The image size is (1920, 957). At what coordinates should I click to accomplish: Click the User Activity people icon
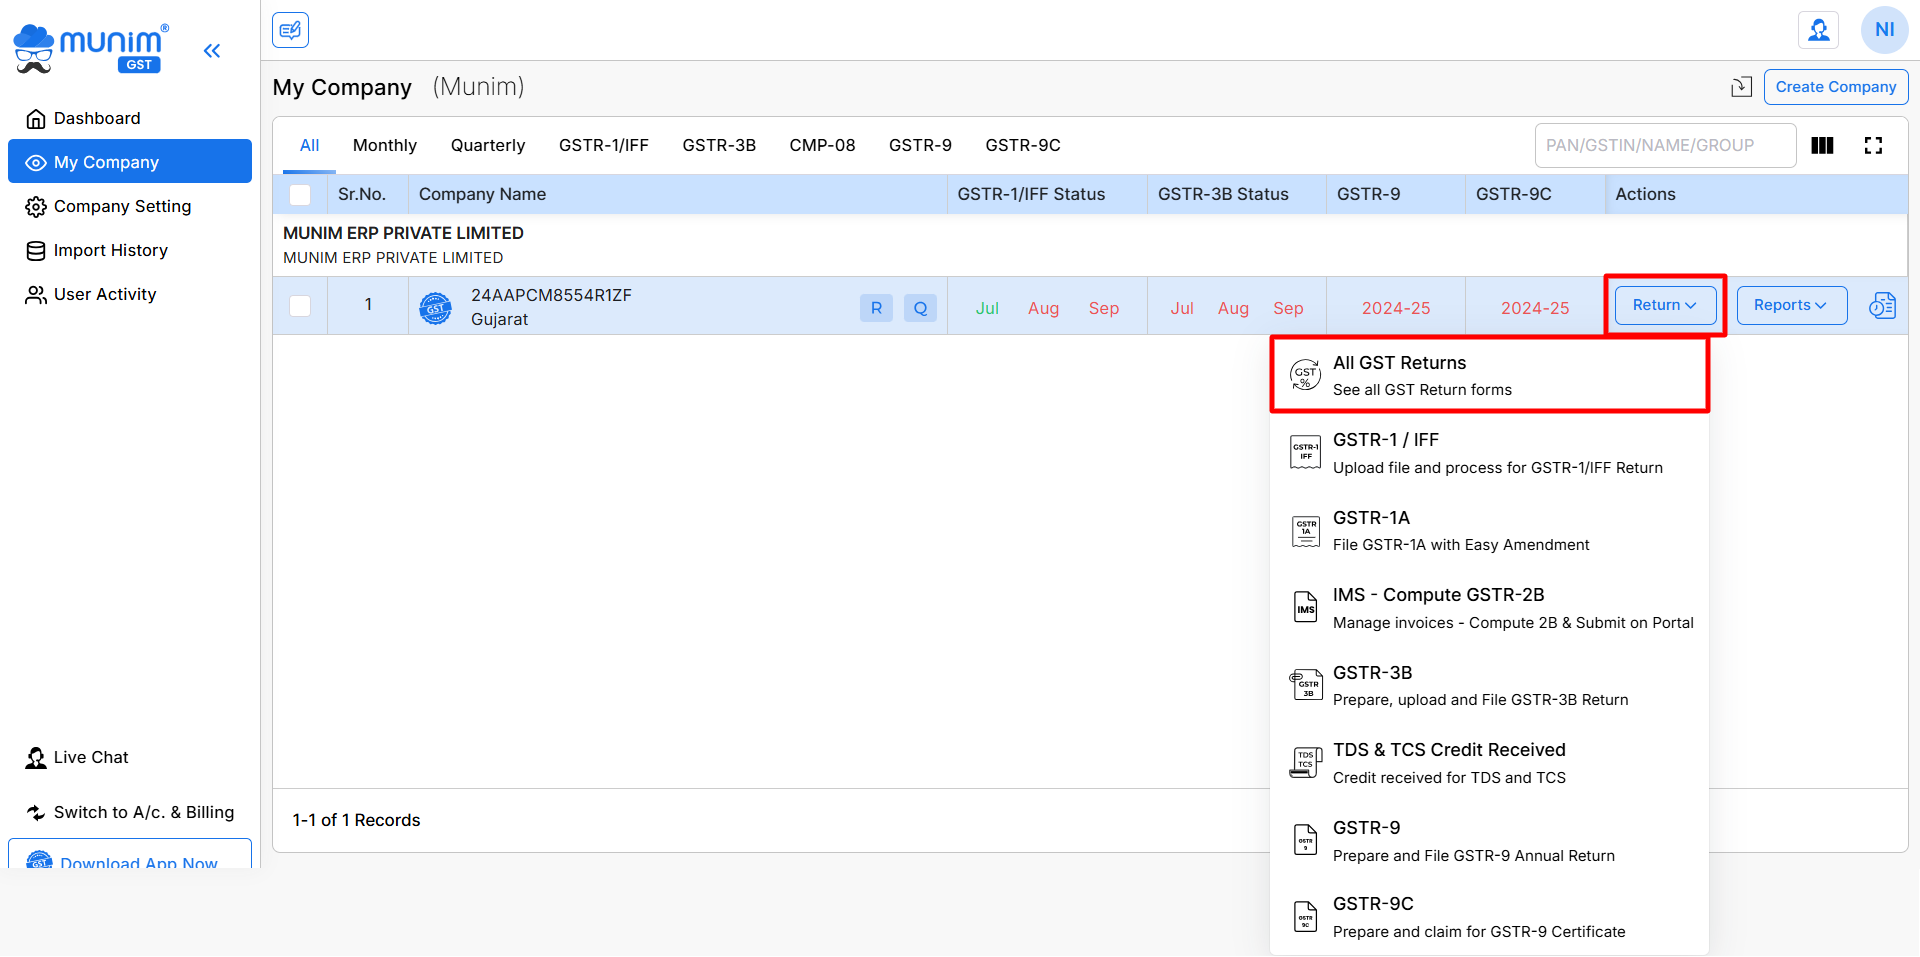coord(36,295)
